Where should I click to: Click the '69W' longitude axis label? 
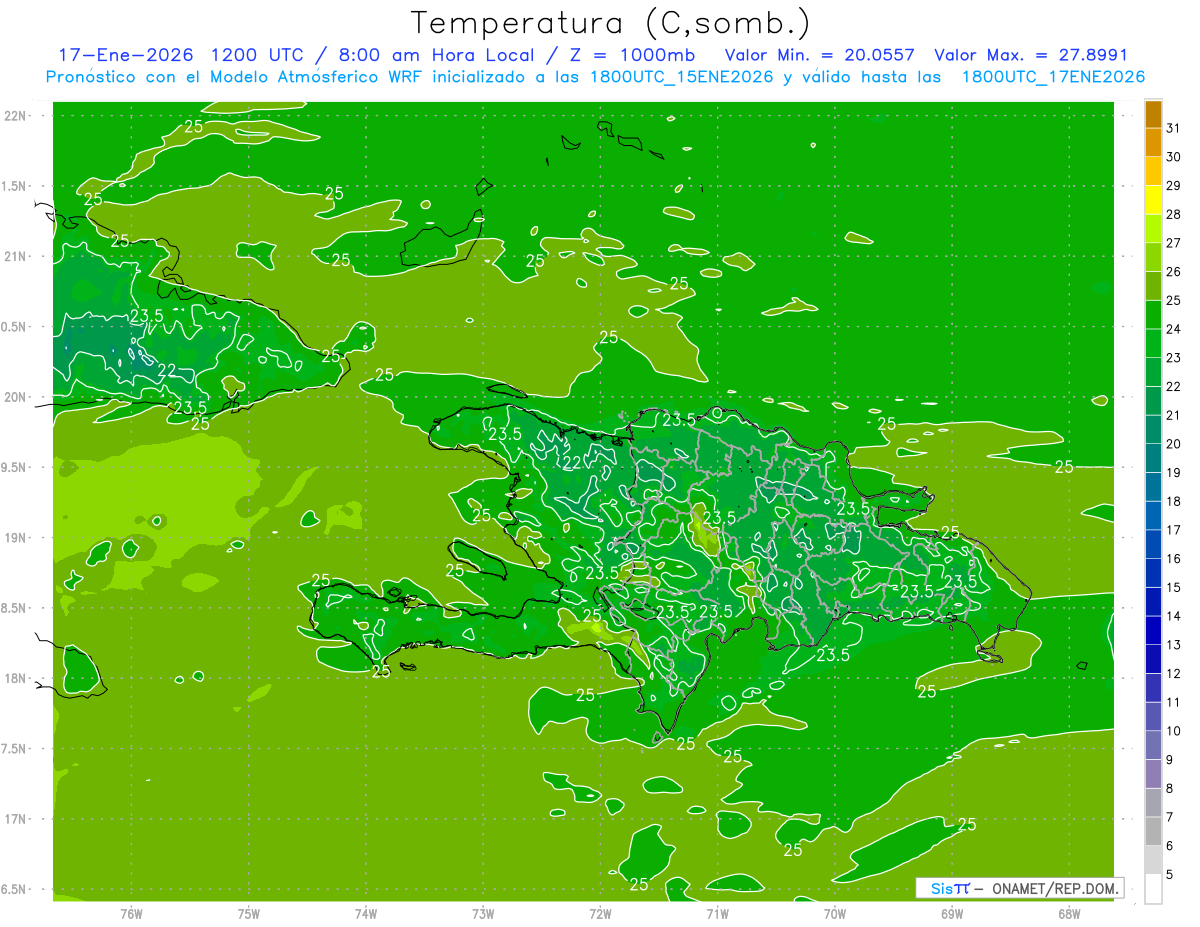(x=952, y=914)
